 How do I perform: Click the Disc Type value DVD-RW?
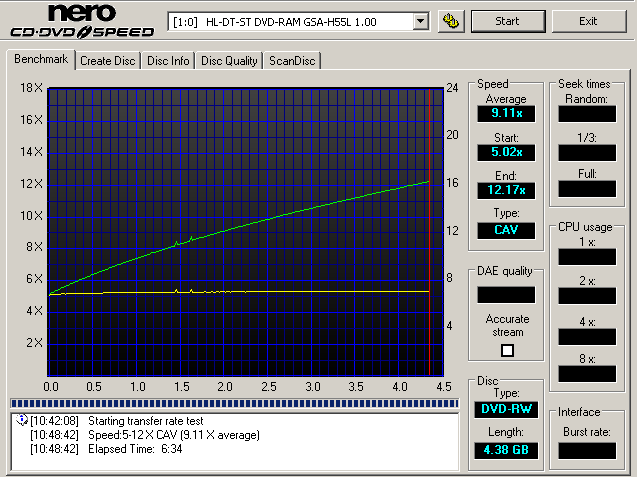point(506,409)
